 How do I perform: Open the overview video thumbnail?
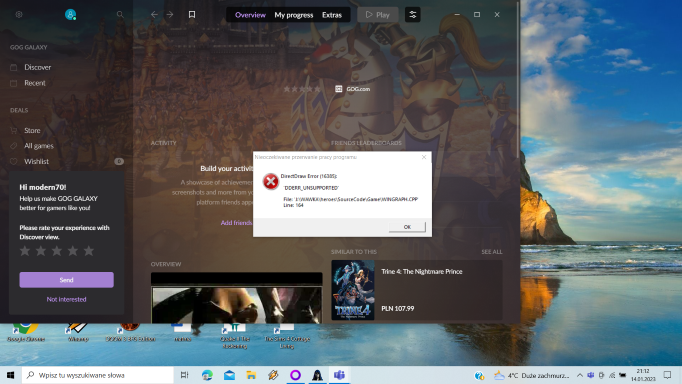[237, 298]
